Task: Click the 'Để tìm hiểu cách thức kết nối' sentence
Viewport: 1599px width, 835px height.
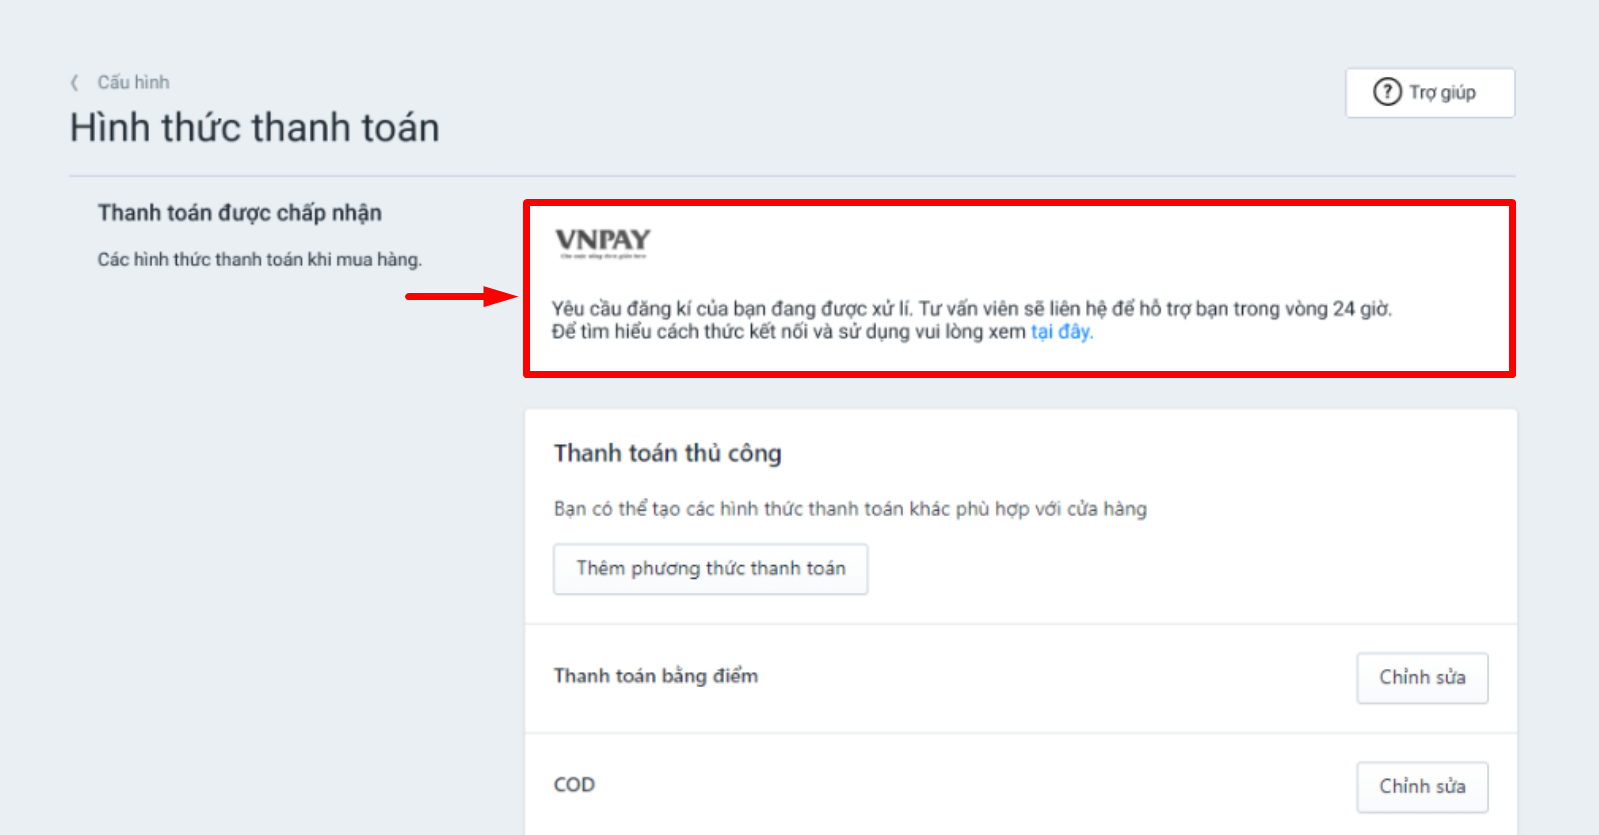Action: coord(822,332)
